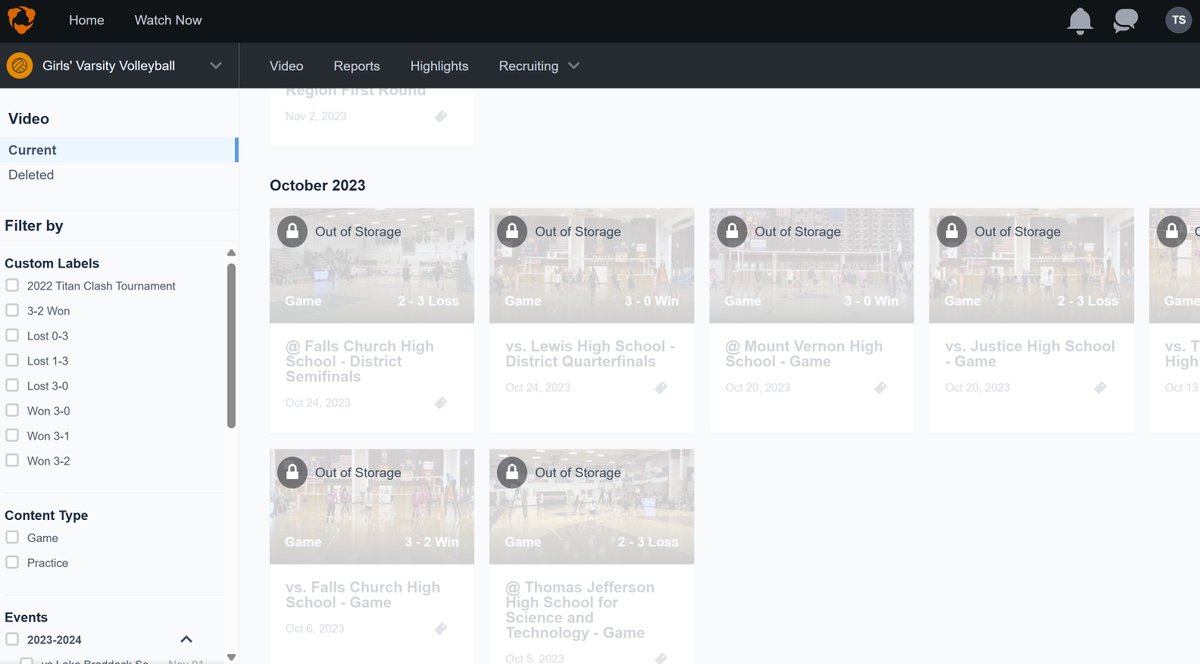1200x664 pixels.
Task: Switch to the Highlights tab
Action: pyautogui.click(x=439, y=65)
